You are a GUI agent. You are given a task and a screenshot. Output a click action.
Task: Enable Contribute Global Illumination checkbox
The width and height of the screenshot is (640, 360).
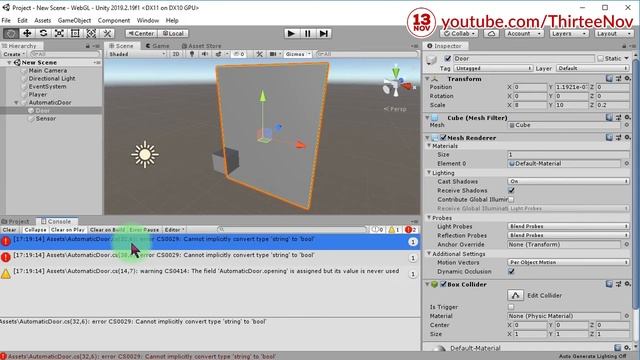pyautogui.click(x=511, y=199)
